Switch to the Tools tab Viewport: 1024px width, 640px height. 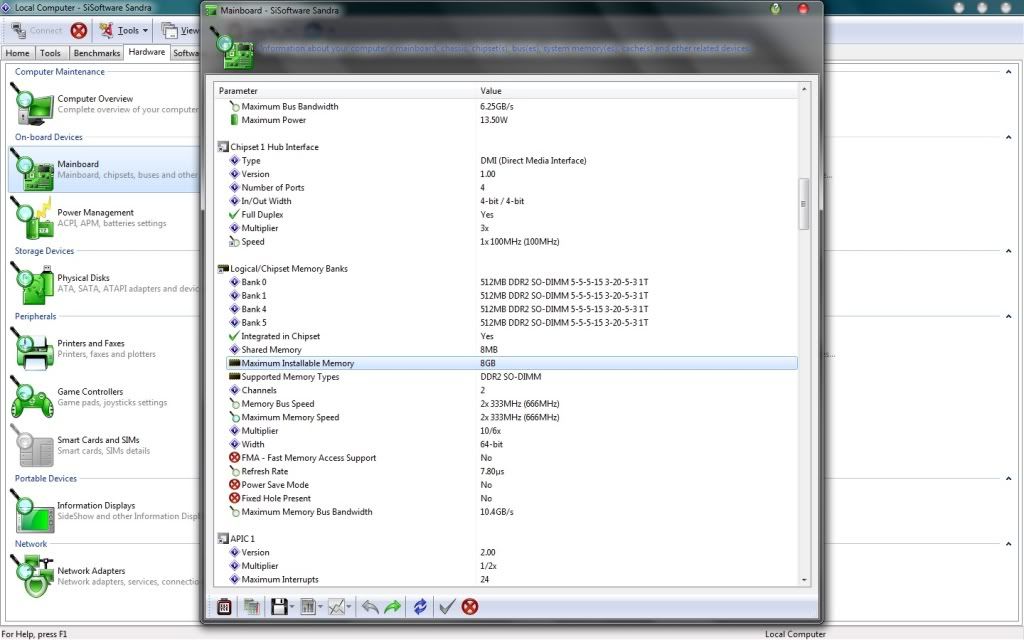coord(50,53)
